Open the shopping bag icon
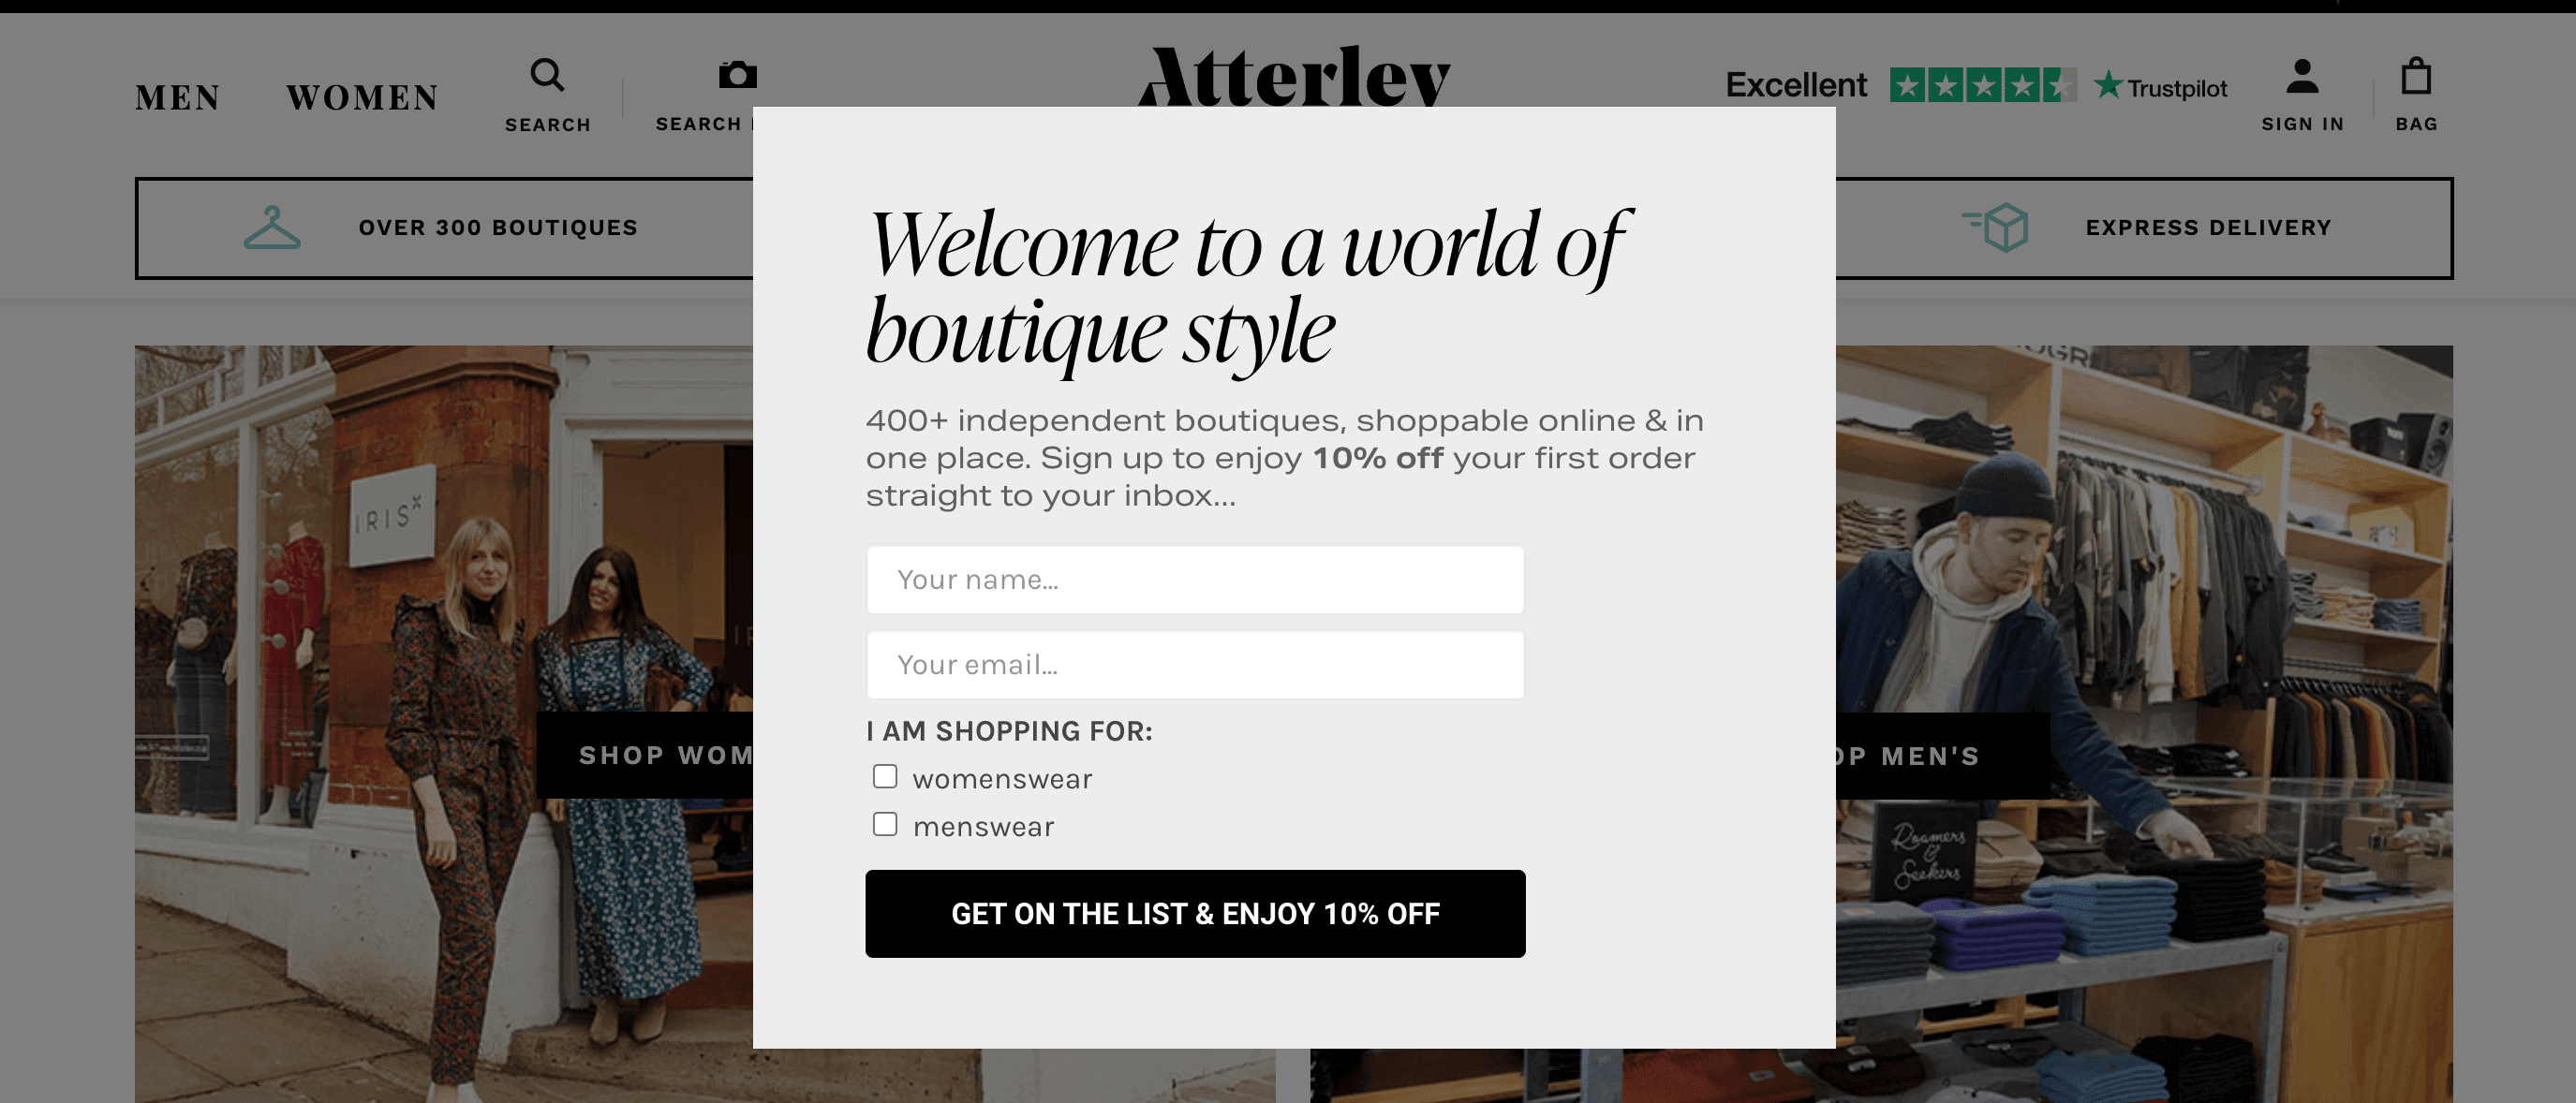 click(x=2416, y=76)
